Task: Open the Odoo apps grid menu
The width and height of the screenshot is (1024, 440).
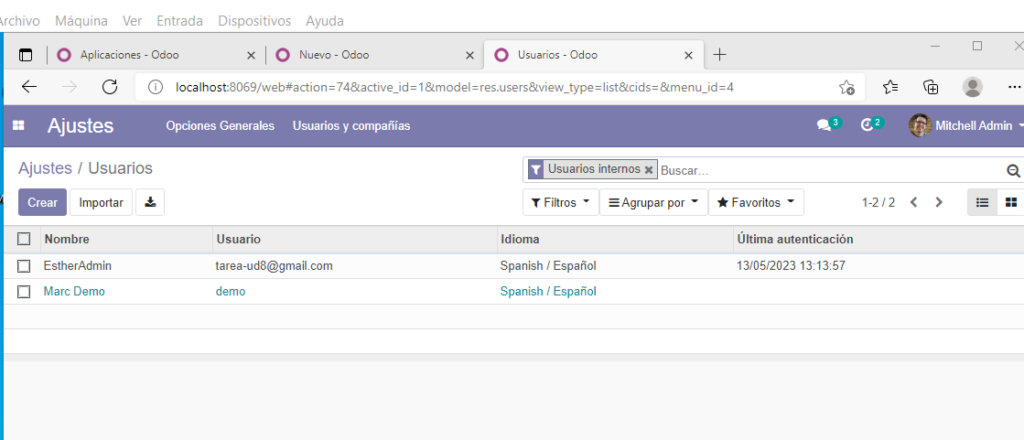Action: pyautogui.click(x=18, y=126)
